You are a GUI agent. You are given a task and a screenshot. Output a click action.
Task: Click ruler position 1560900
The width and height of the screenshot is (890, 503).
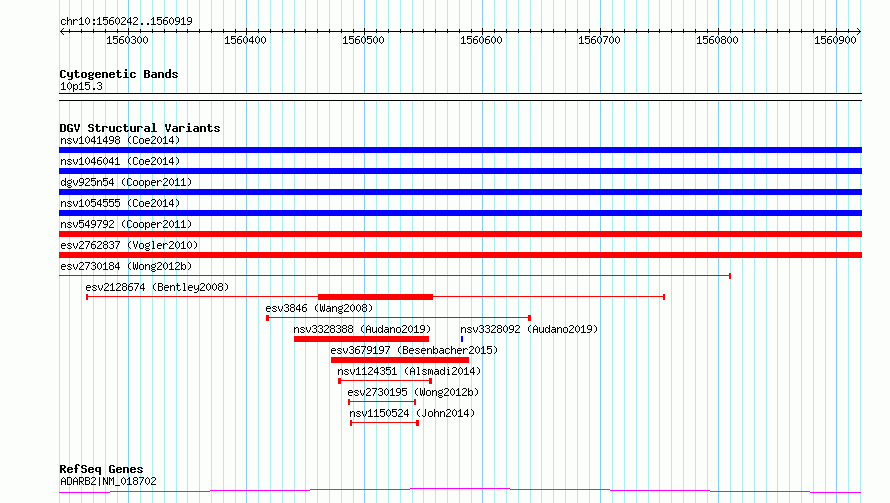tap(836, 40)
